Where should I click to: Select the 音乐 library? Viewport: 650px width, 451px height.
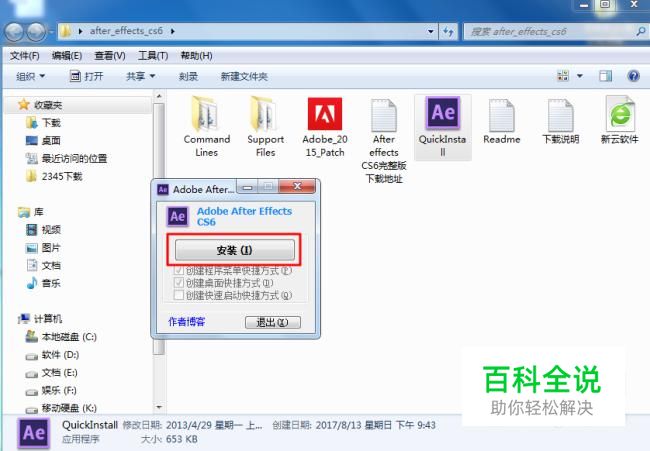click(43, 283)
